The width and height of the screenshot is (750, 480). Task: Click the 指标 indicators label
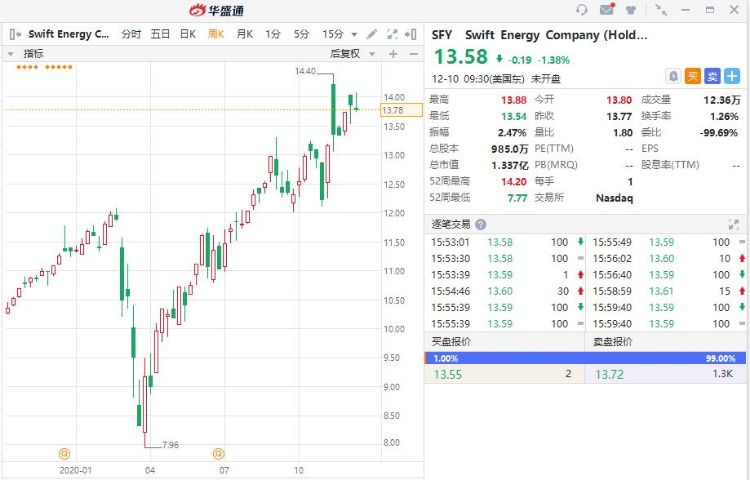pyautogui.click(x=33, y=54)
